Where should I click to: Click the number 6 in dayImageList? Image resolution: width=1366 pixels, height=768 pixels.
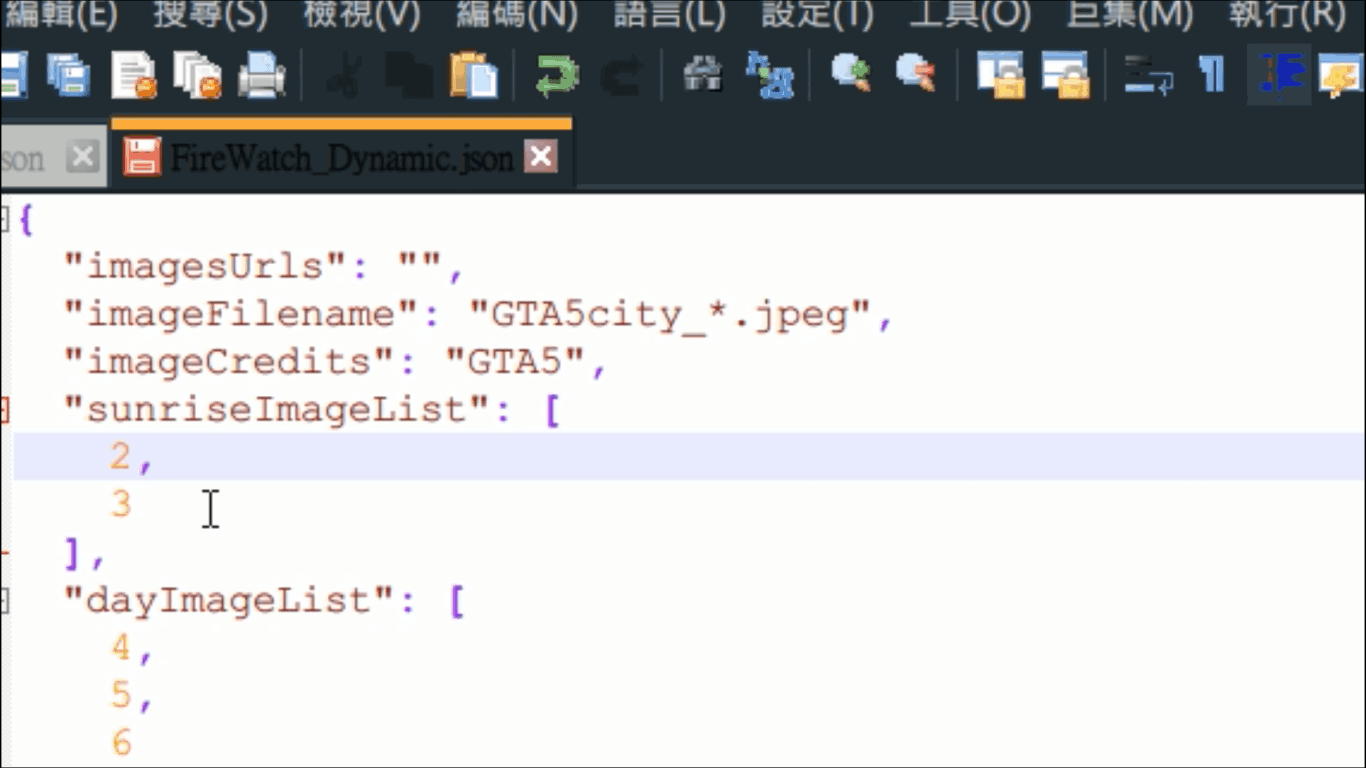pos(121,742)
